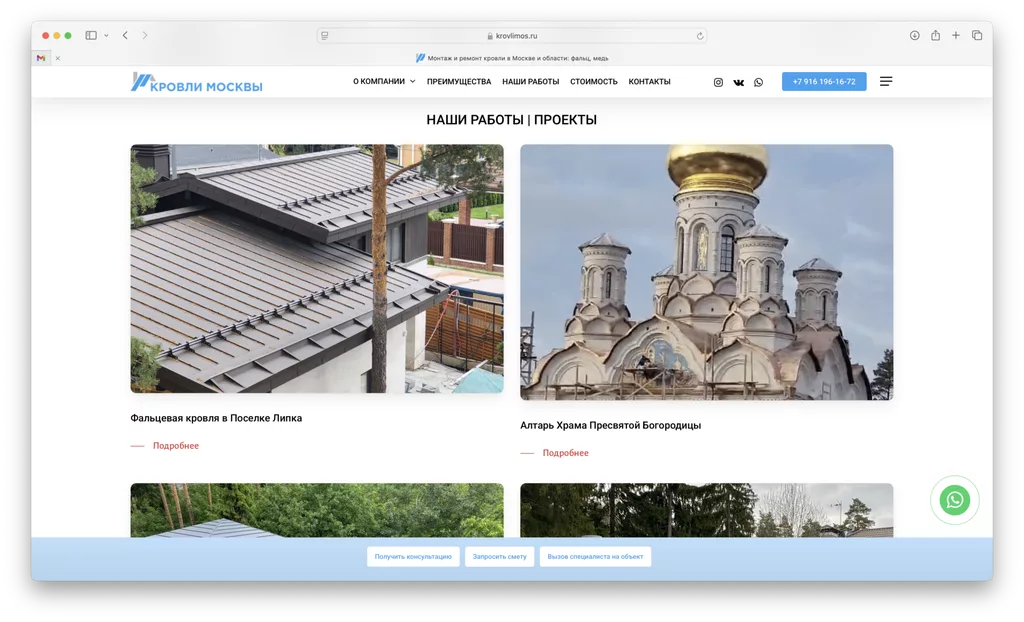Select the Монтаж и ремонт кровли tab
The height and width of the screenshot is (622, 1024).
[512, 58]
